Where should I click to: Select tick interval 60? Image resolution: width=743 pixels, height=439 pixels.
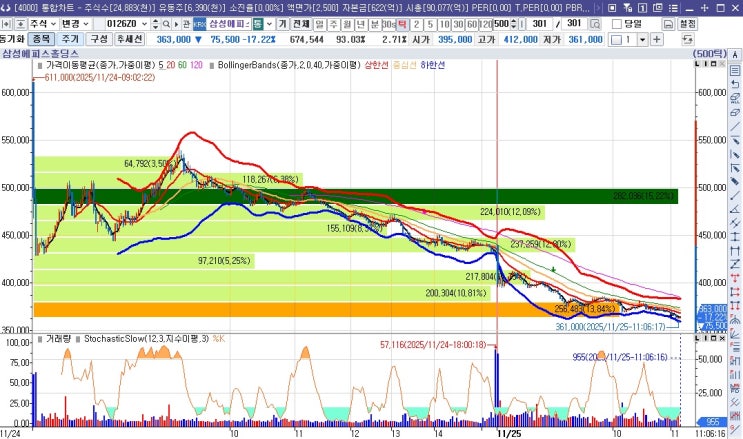coord(472,24)
